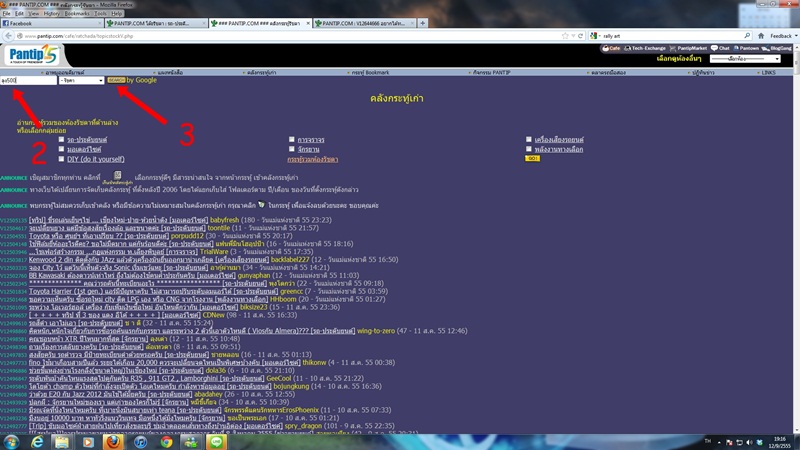Click the Pantip 15 logo
Image resolution: width=800 pixels, height=450 pixels.
coord(33,55)
